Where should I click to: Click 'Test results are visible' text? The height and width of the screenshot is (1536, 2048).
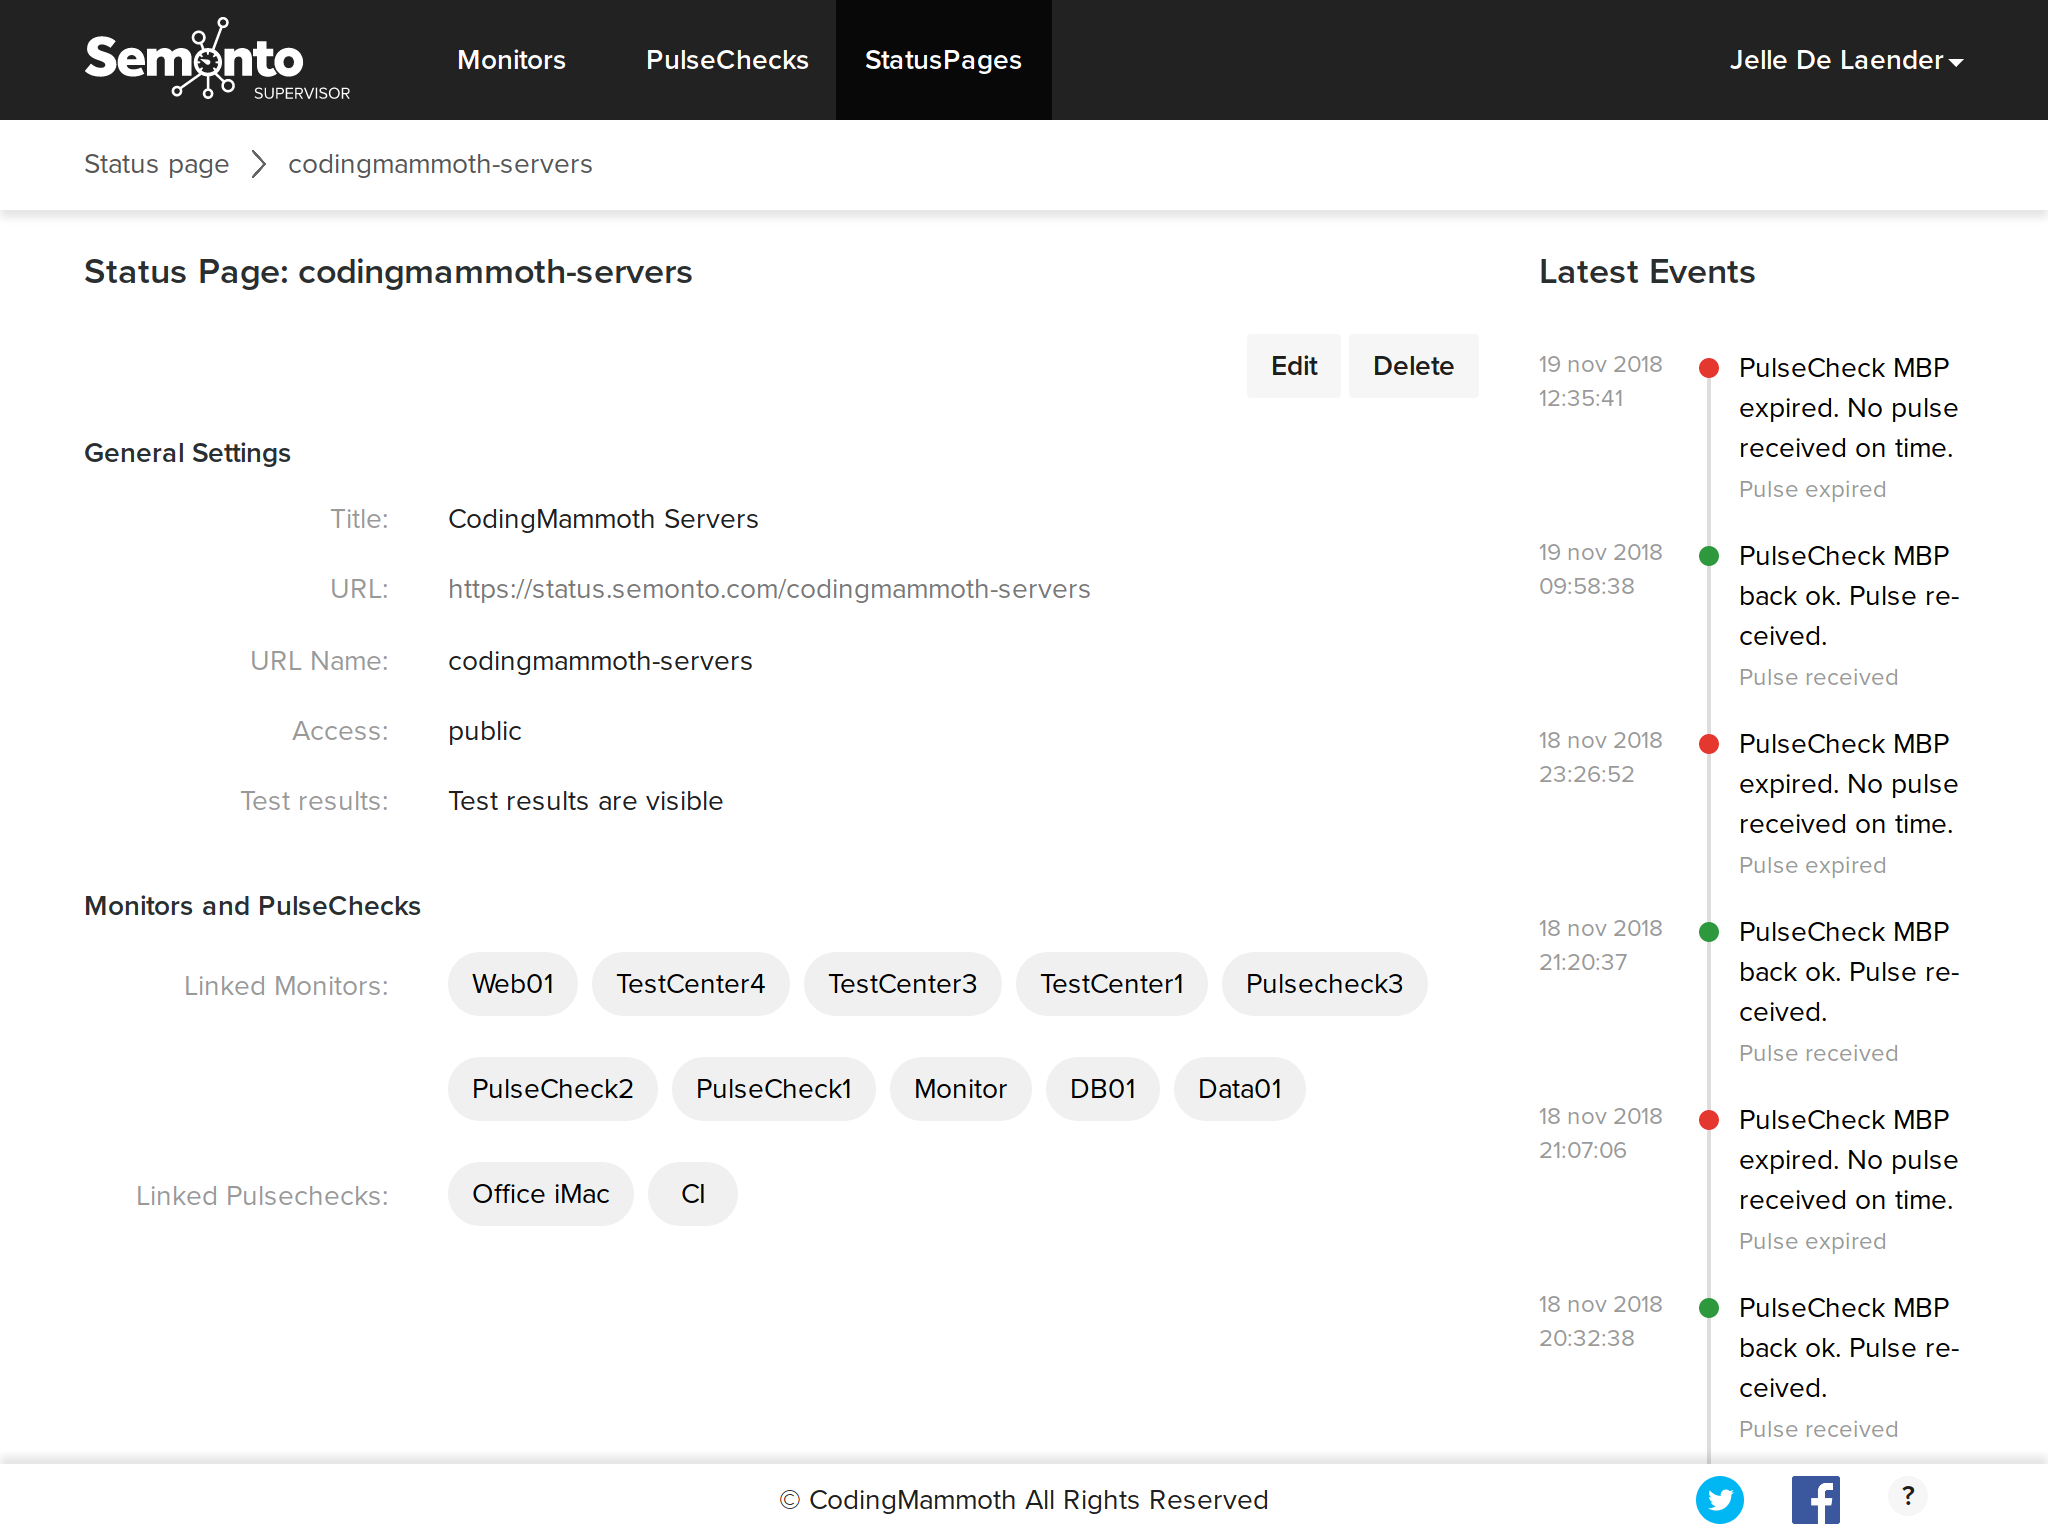586,801
